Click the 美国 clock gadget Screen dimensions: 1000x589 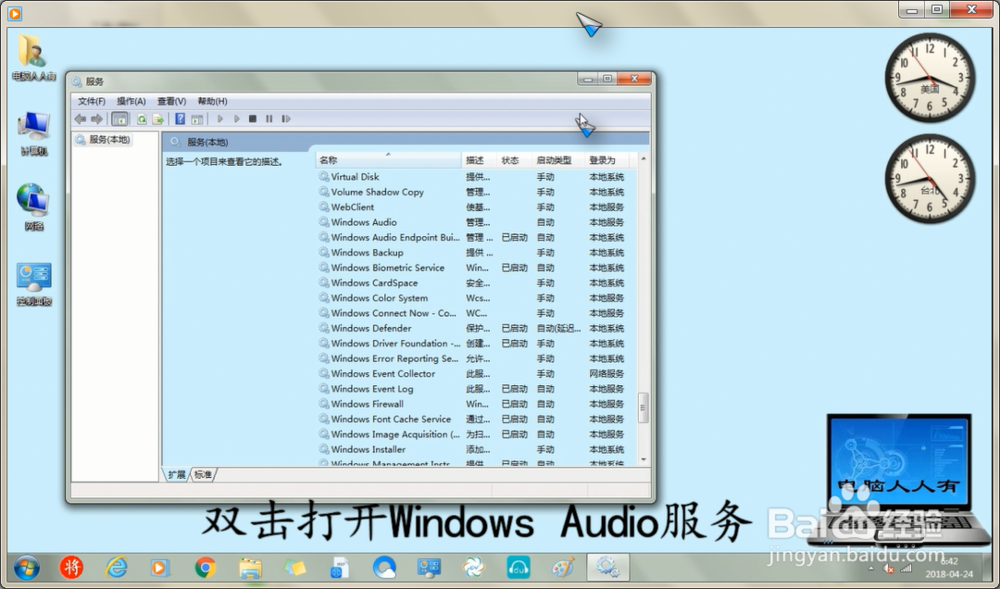(x=929, y=78)
